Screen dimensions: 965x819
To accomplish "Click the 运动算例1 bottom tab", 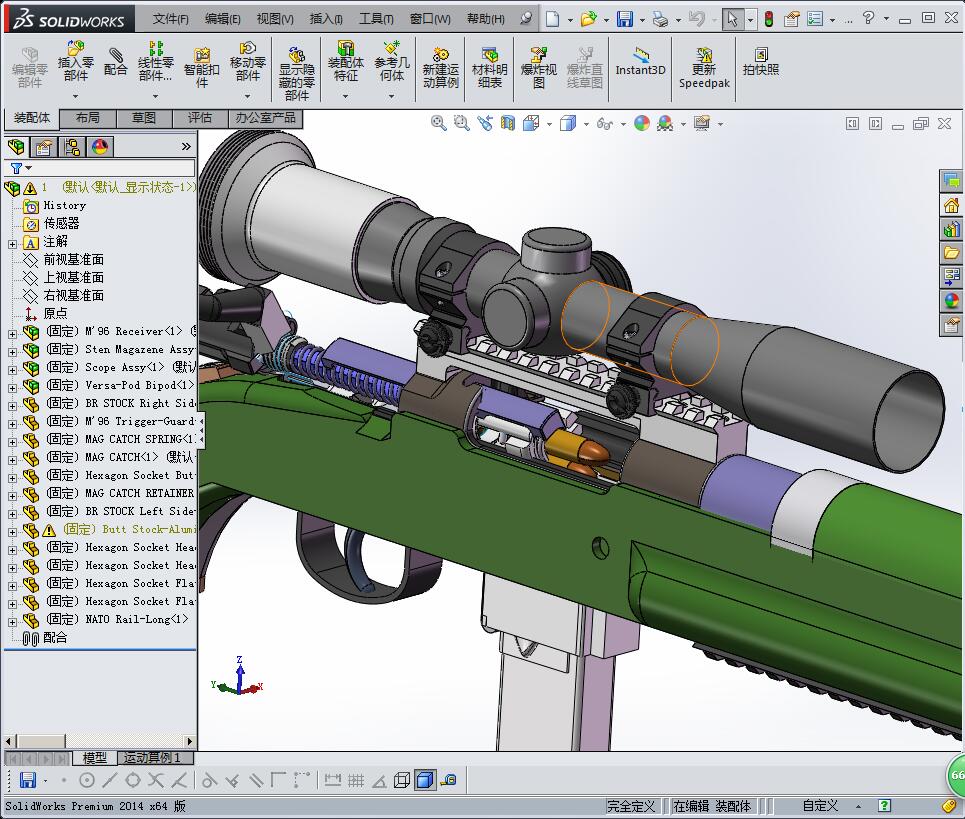I will [x=152, y=758].
